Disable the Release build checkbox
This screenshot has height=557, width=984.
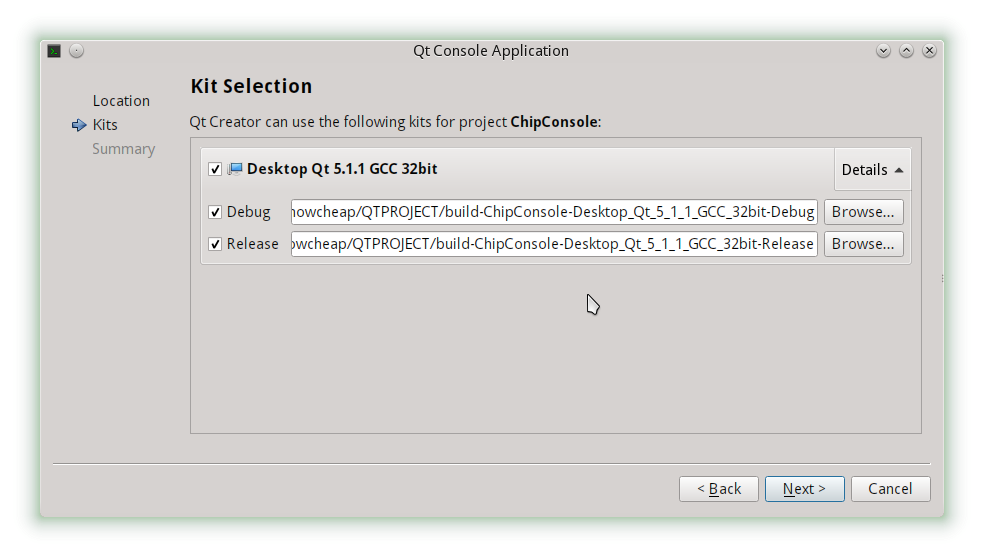click(215, 244)
